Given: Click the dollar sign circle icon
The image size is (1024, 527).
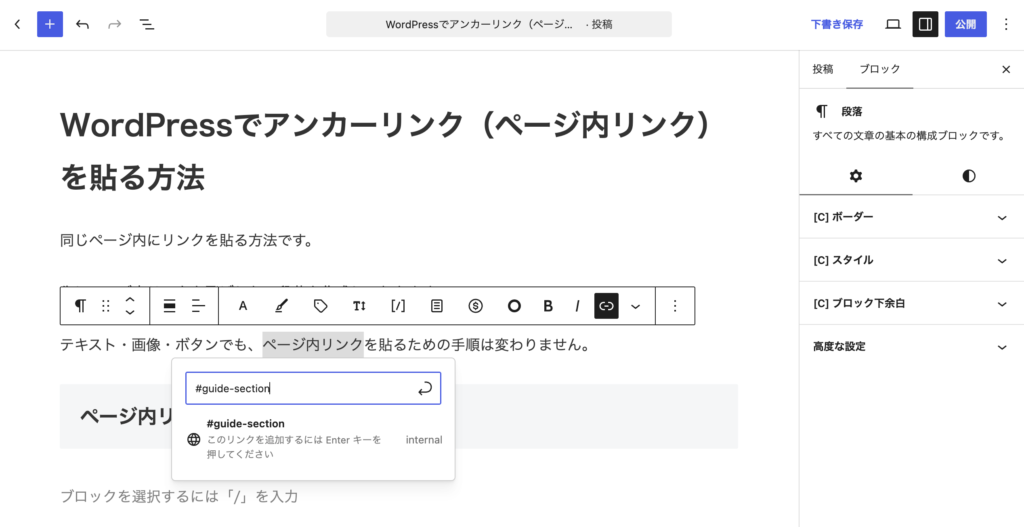Looking at the screenshot, I should coord(475,306).
